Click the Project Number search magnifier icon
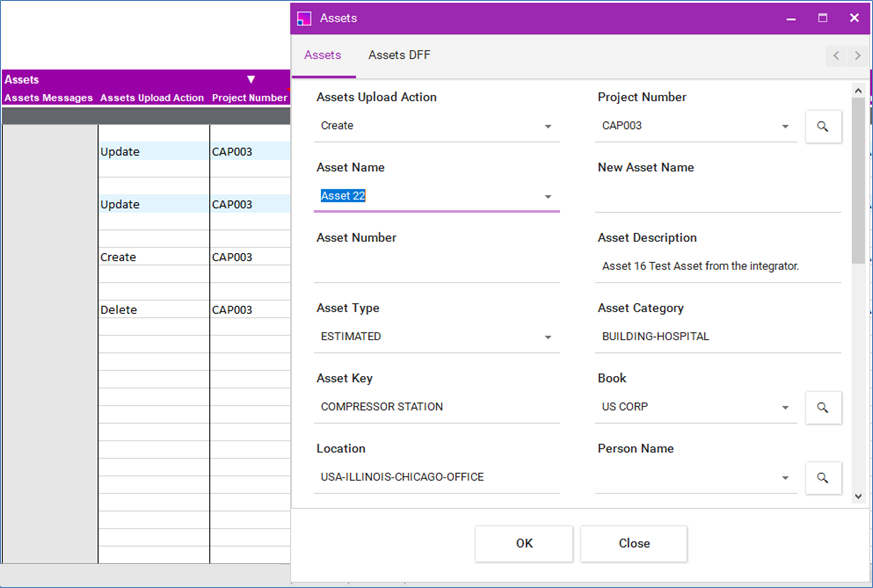Image resolution: width=873 pixels, height=588 pixels. tap(823, 126)
